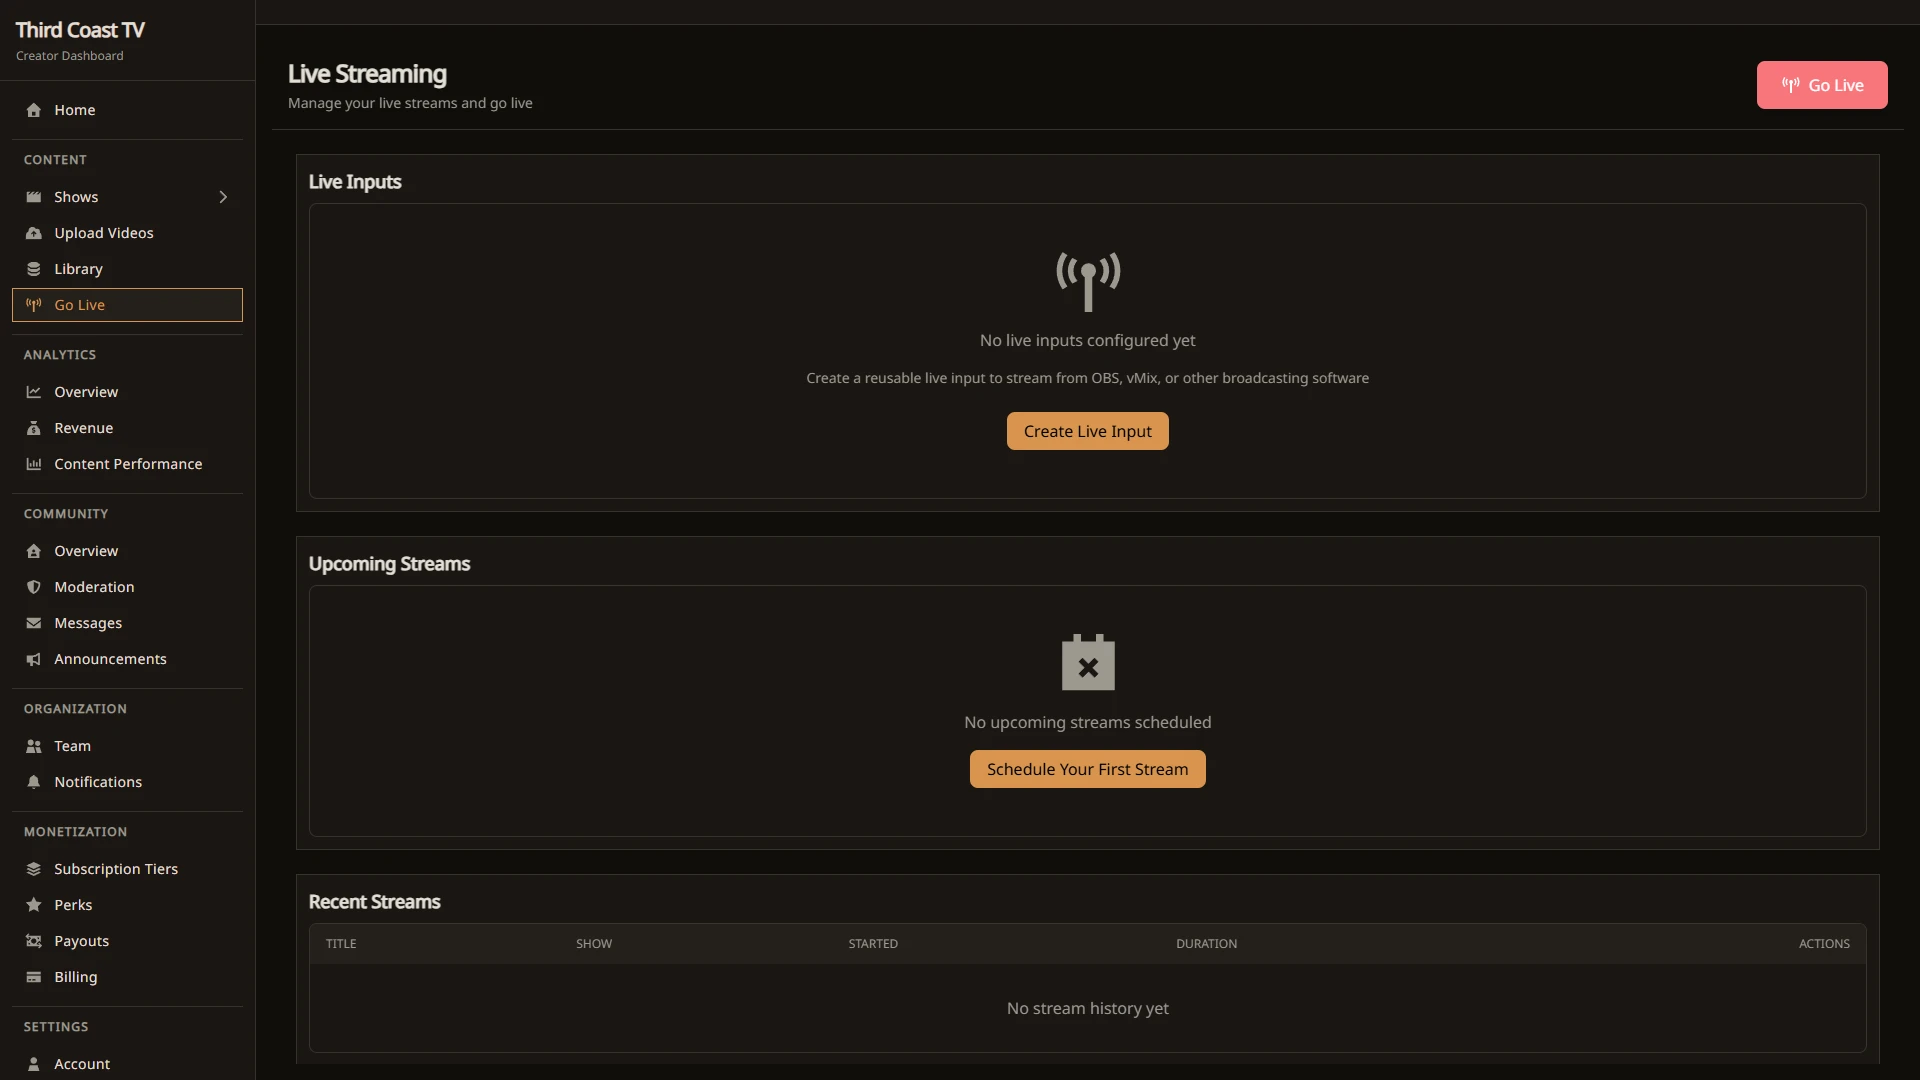Click the 'No upcoming streams scheduled' text
The image size is (1920, 1080).
1087,722
